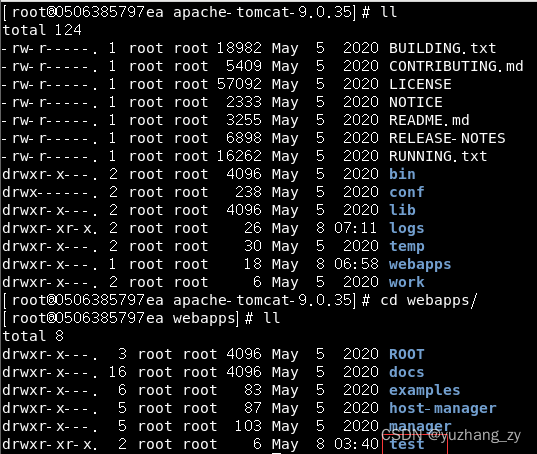Viewport: 537px width, 454px height.
Task: Click file size 2333
Action: (243, 102)
